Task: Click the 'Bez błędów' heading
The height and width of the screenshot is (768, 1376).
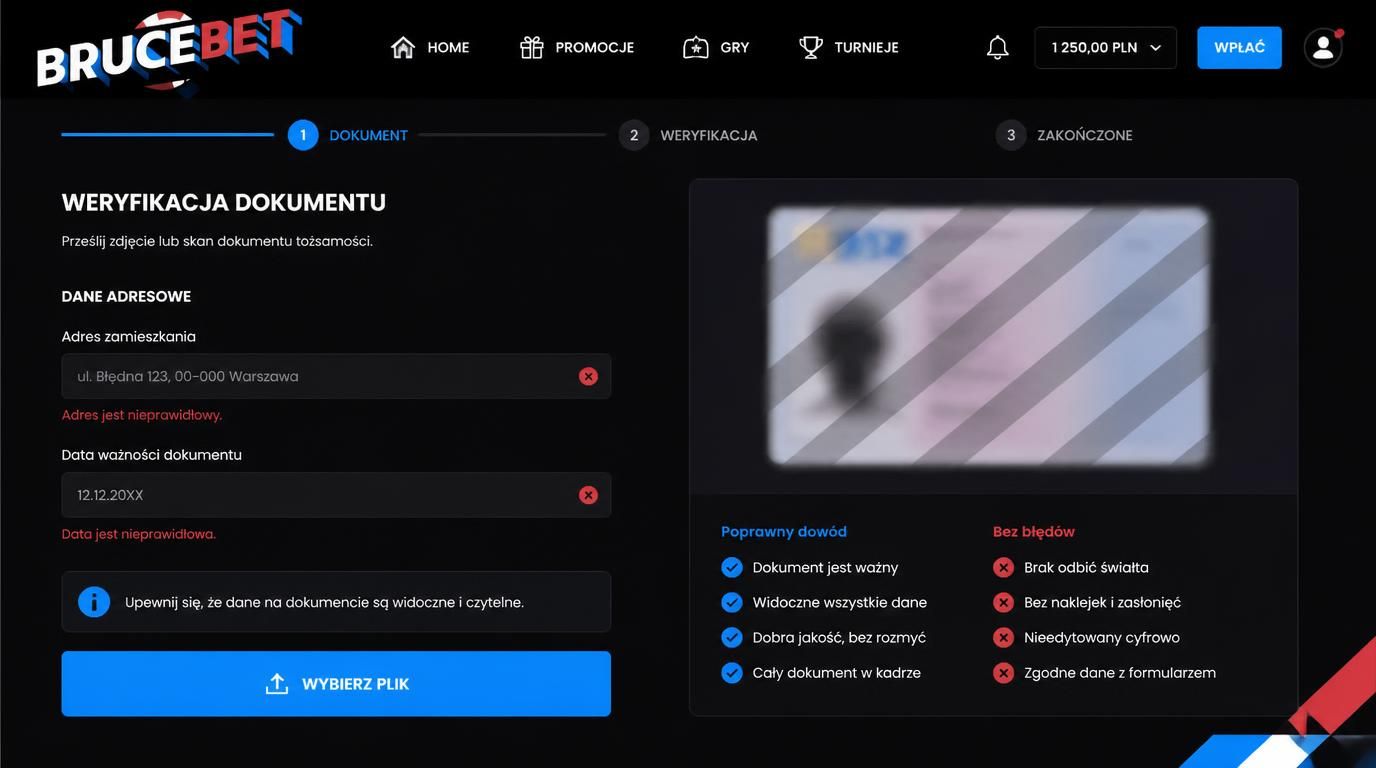Action: tap(1034, 532)
